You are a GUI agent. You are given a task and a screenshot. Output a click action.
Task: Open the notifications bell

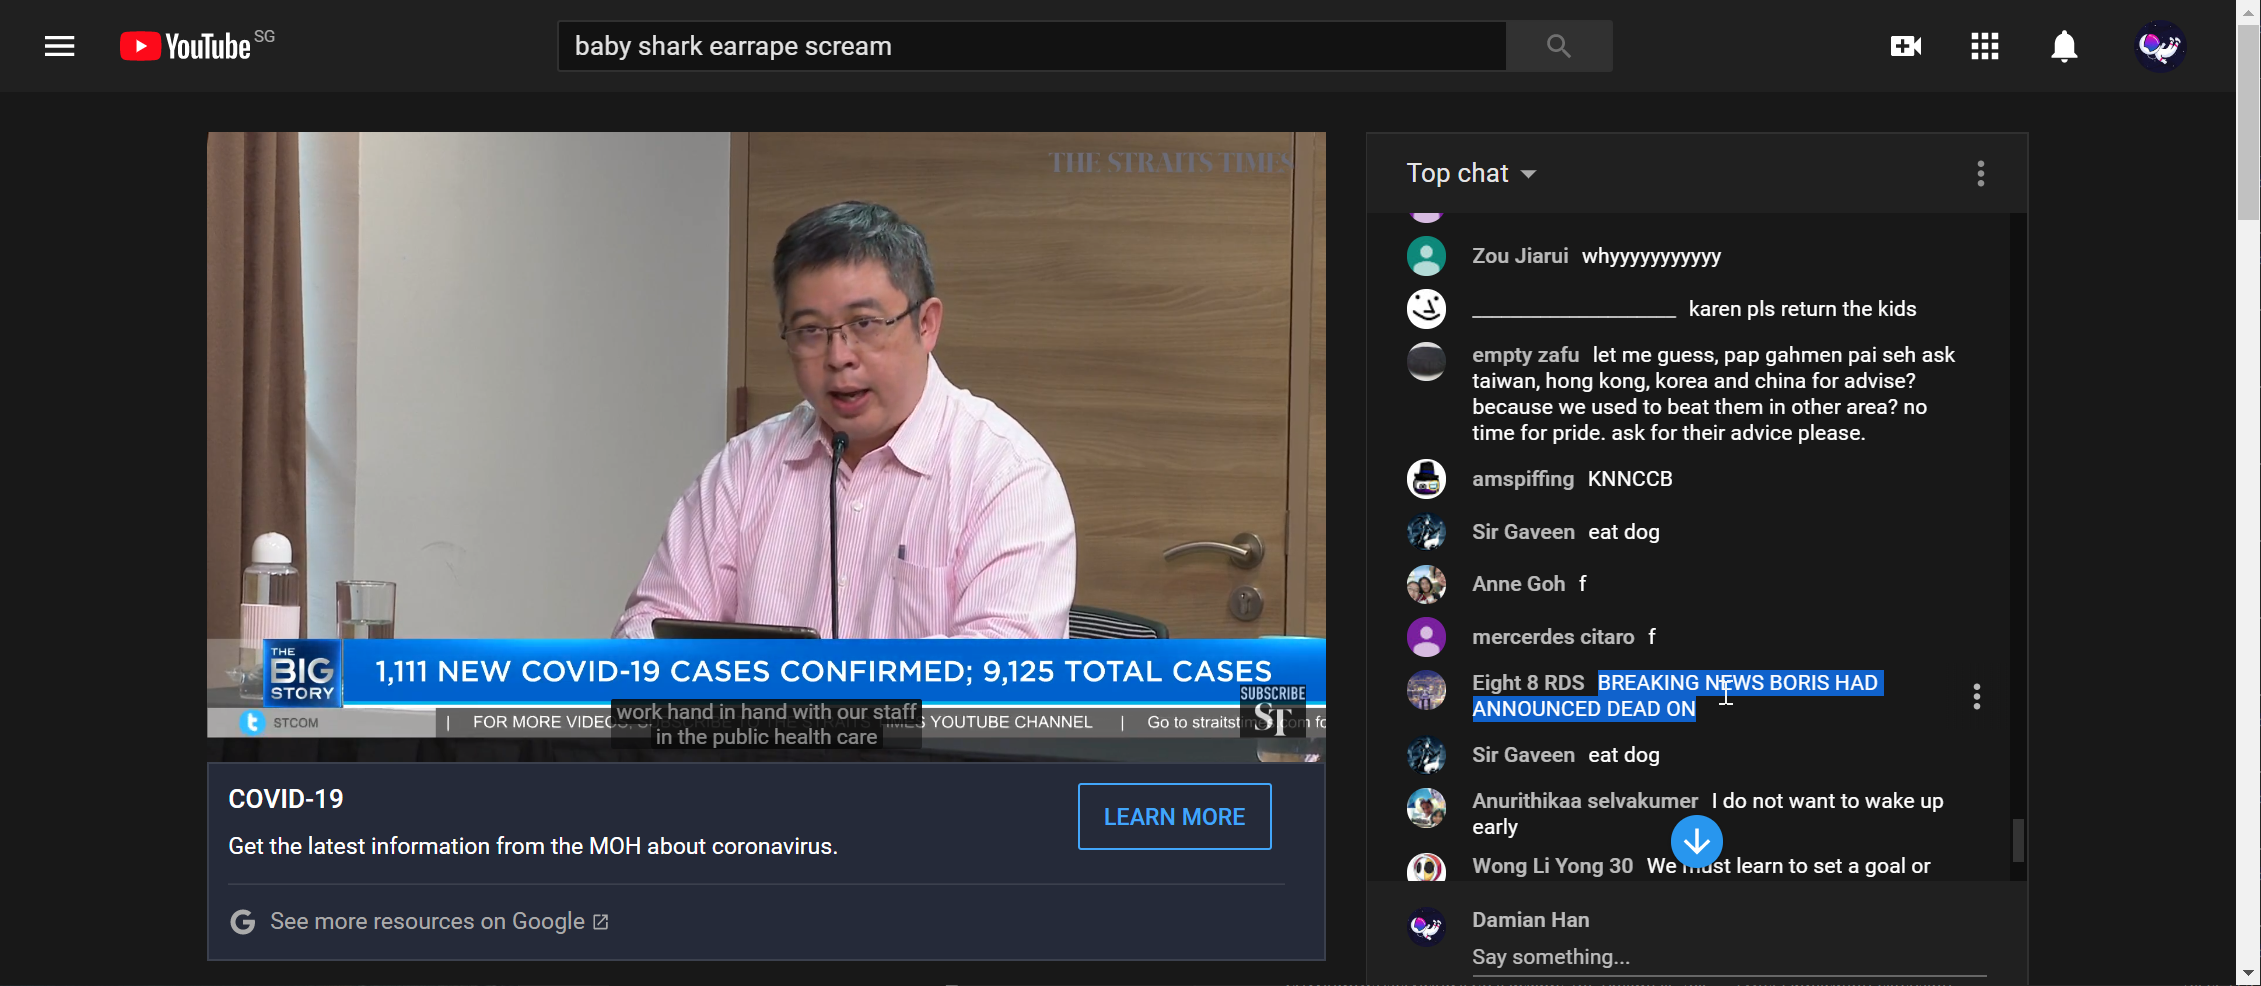(2064, 46)
